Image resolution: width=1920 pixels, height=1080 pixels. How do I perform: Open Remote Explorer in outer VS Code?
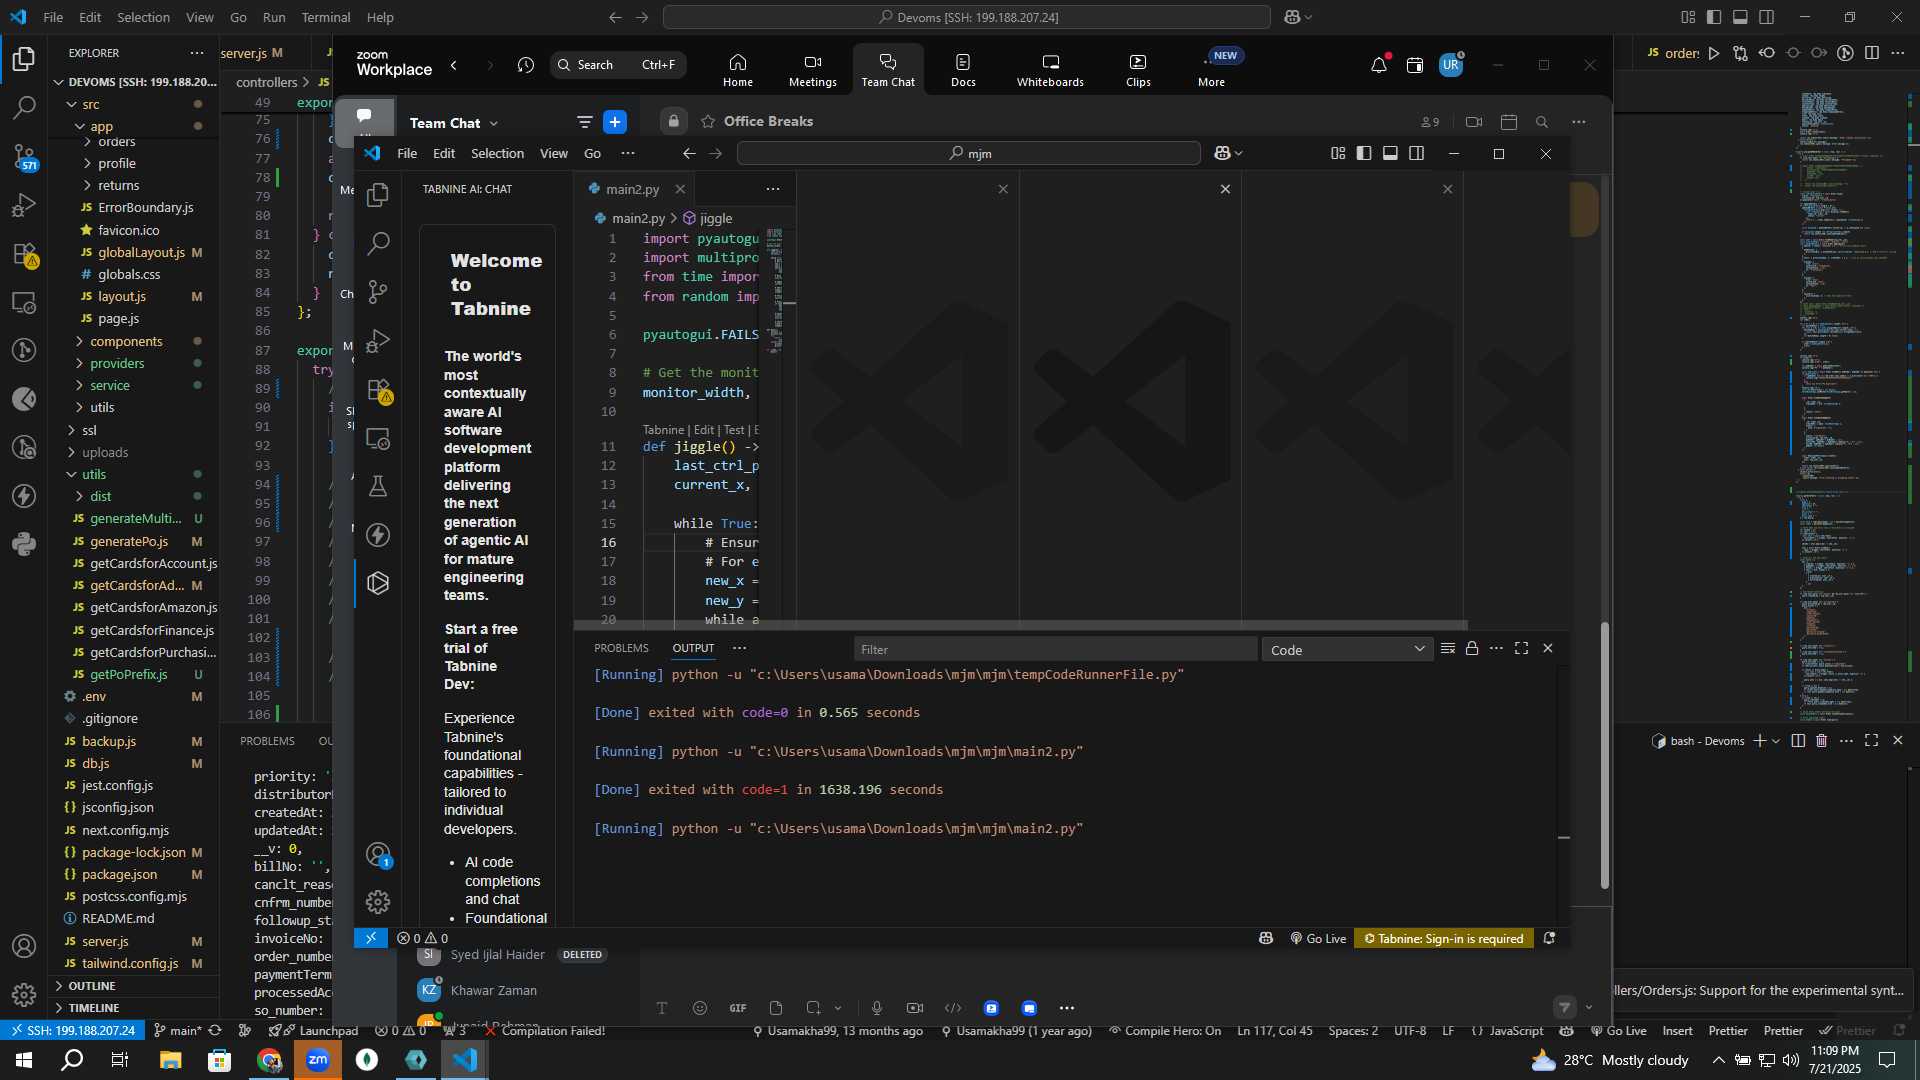coord(24,302)
